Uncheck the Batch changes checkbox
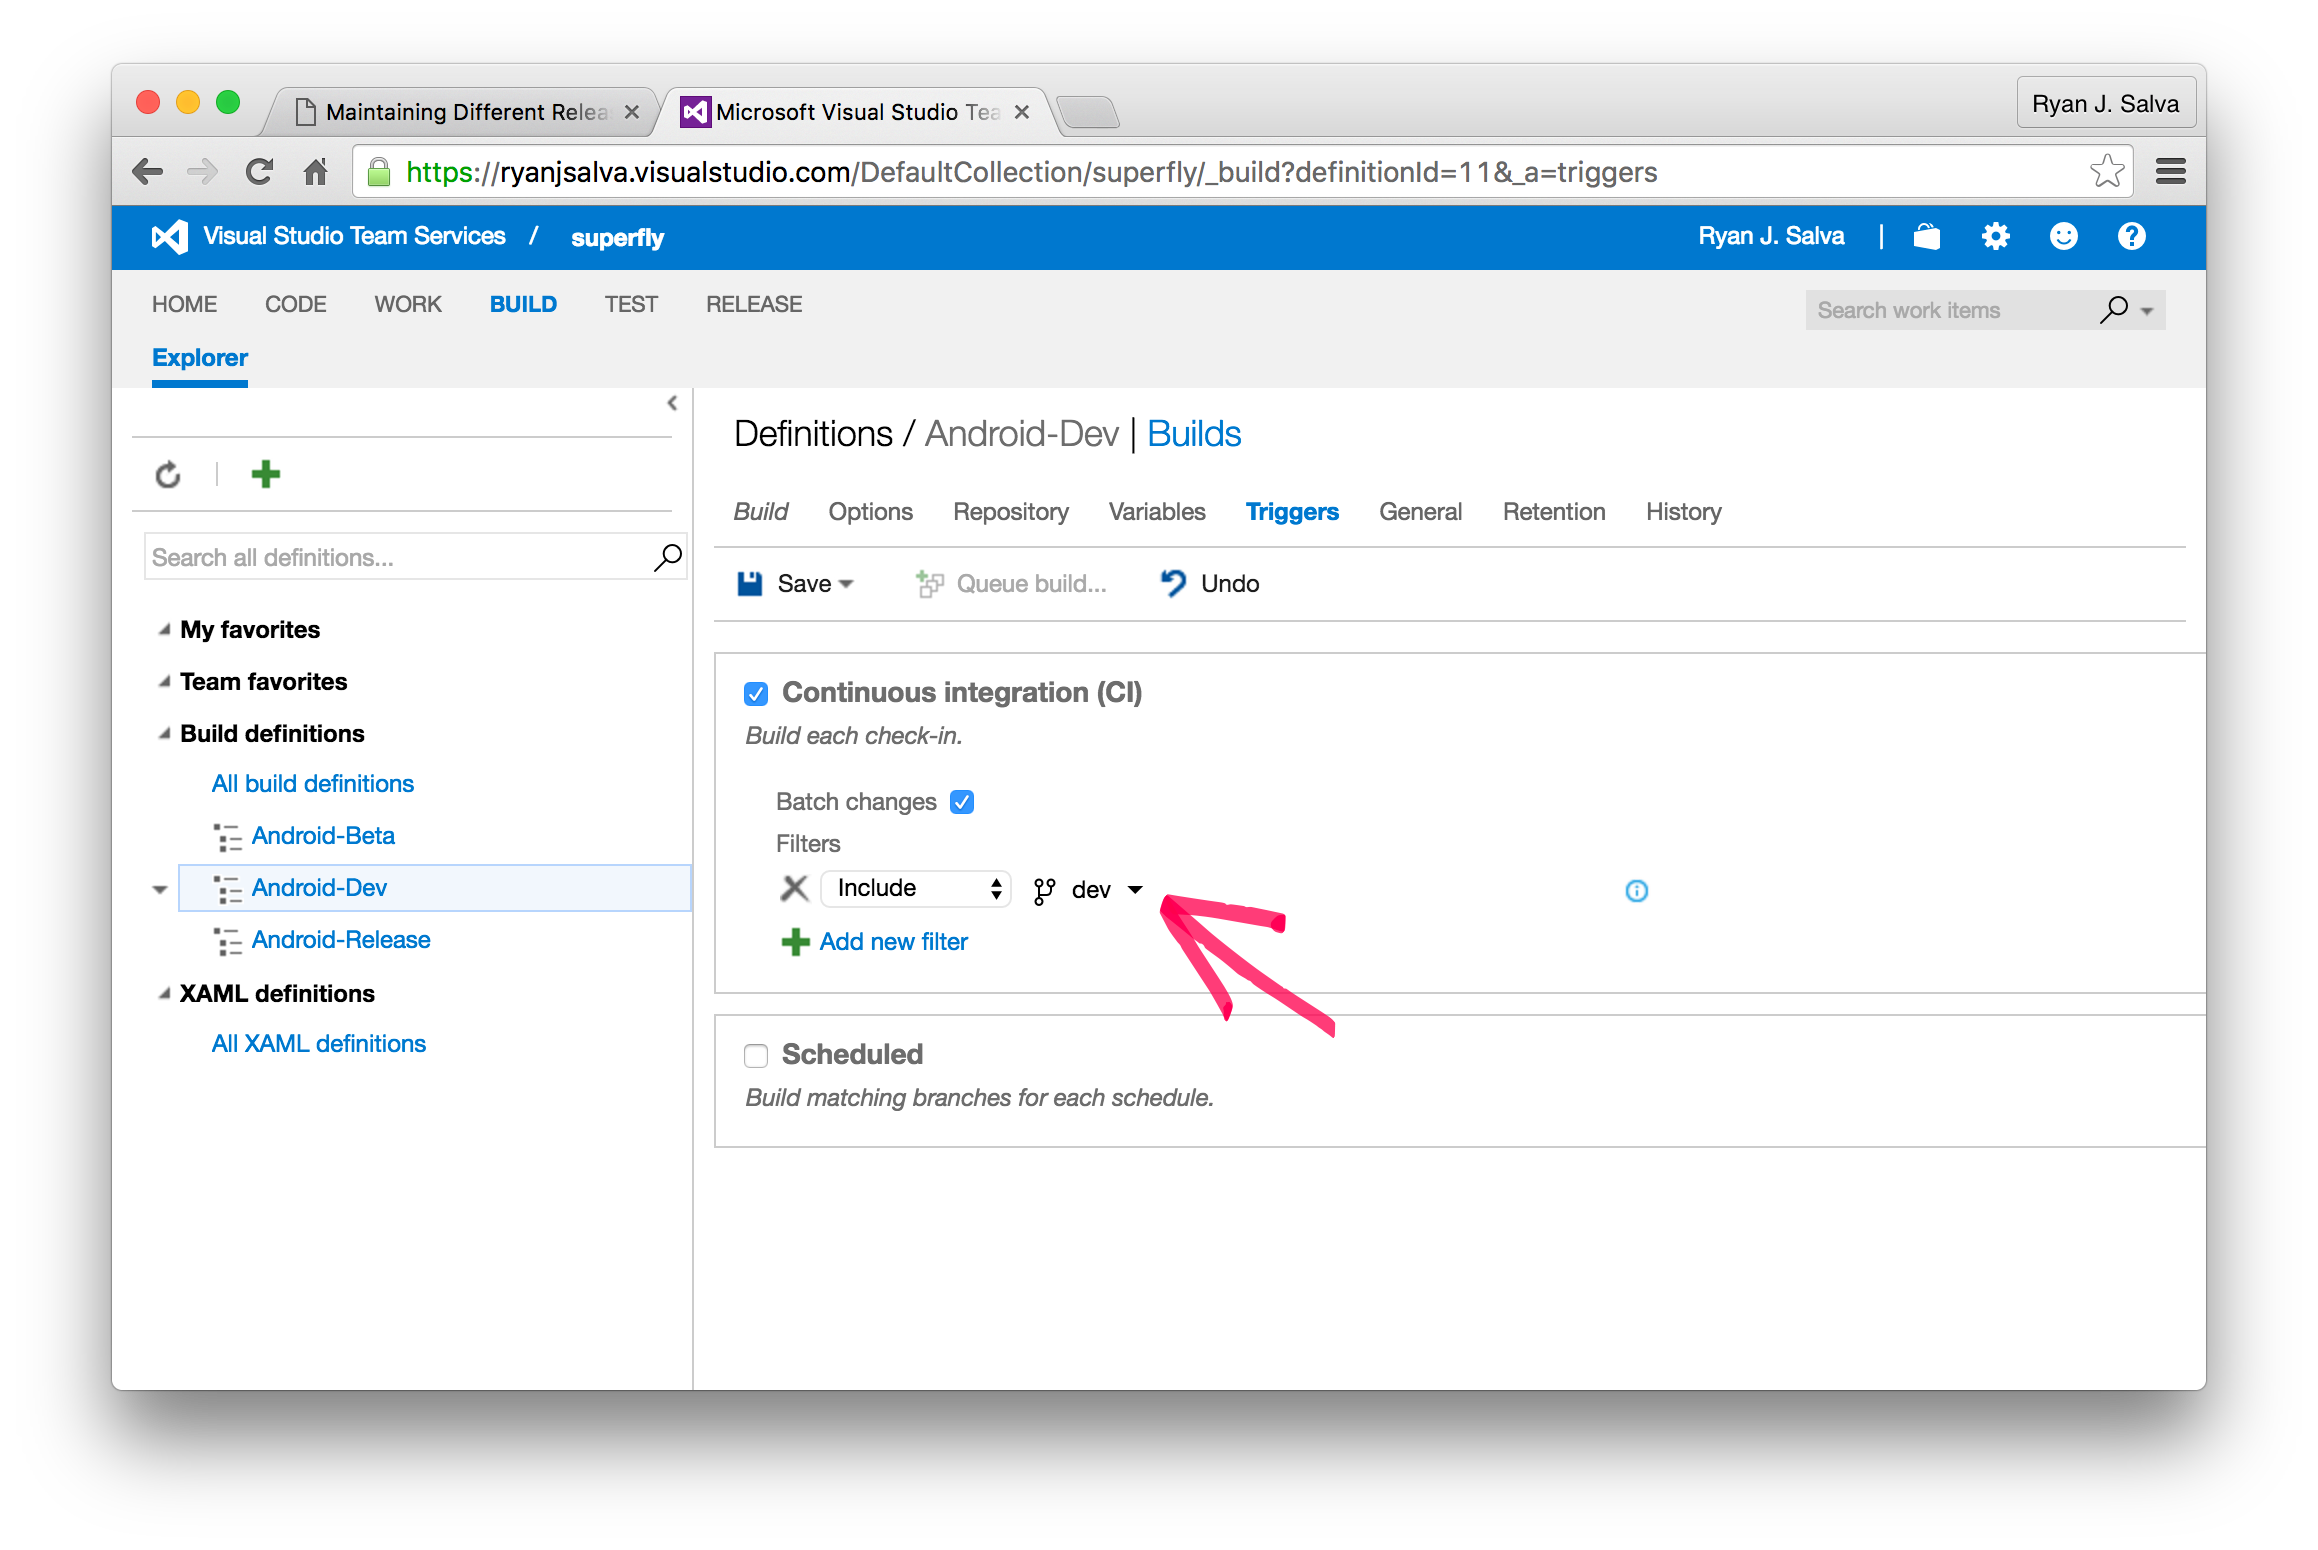The image size is (2318, 1550). 962,802
